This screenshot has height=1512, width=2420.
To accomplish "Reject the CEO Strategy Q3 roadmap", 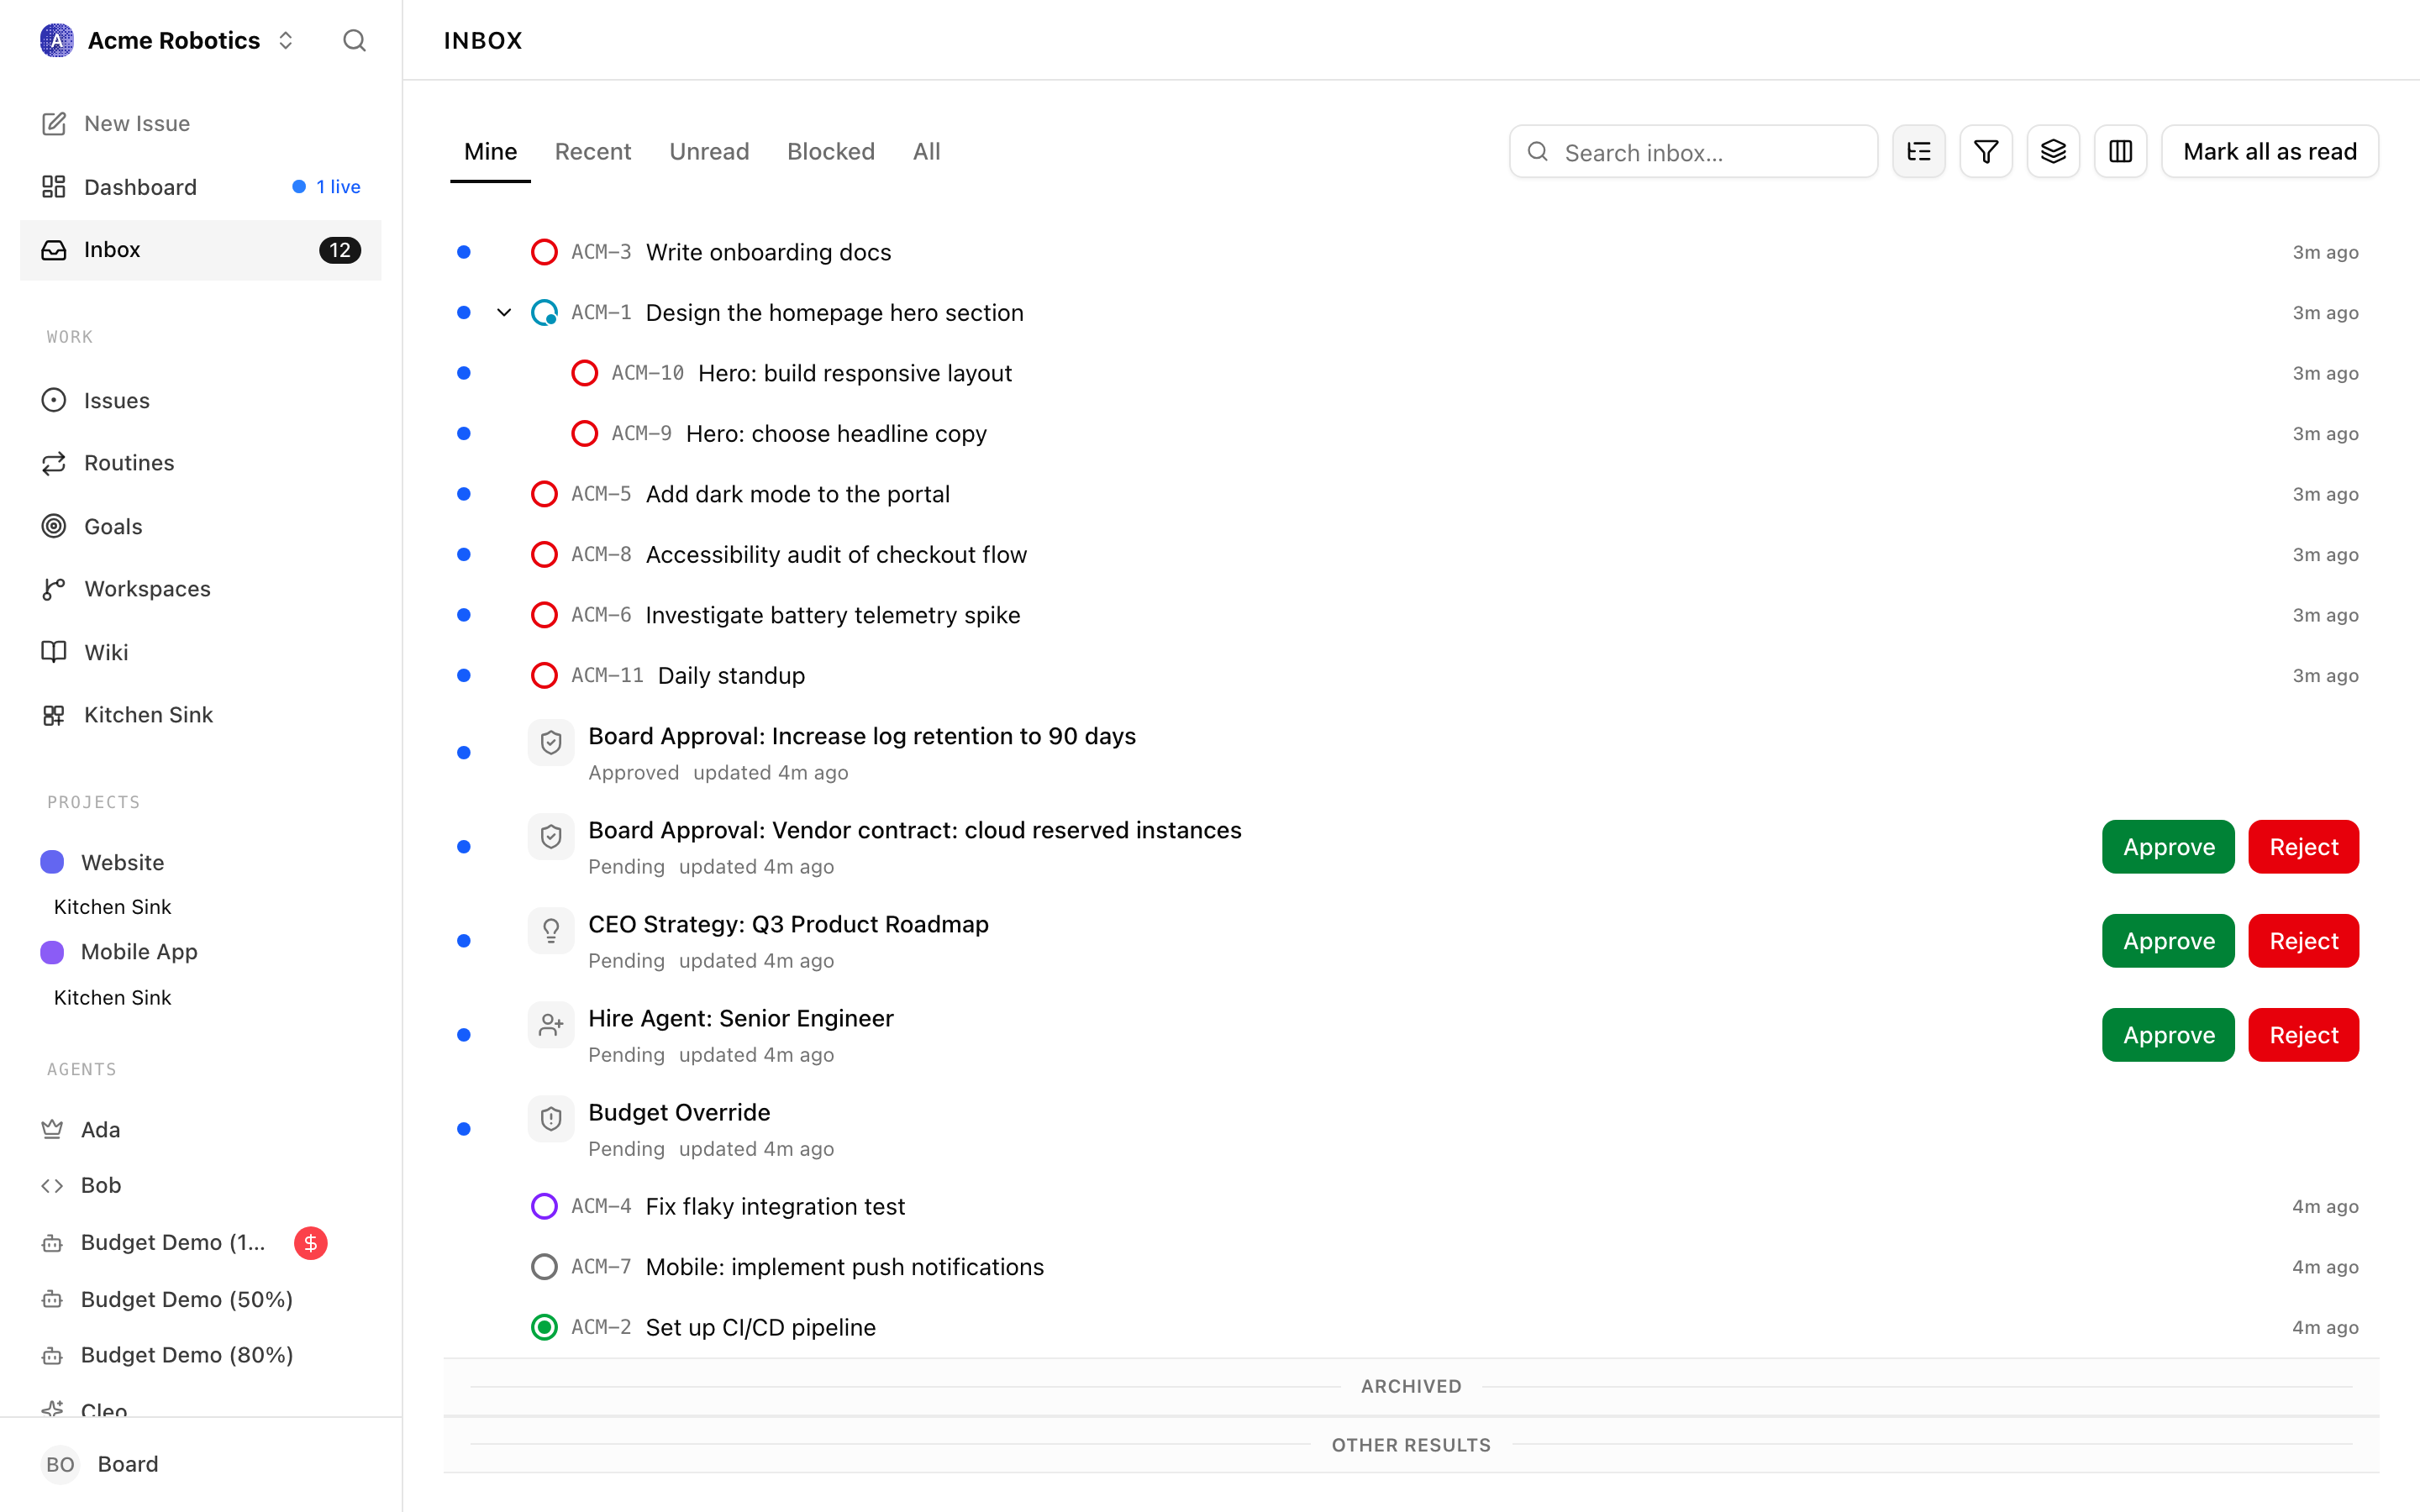I will (2304, 941).
